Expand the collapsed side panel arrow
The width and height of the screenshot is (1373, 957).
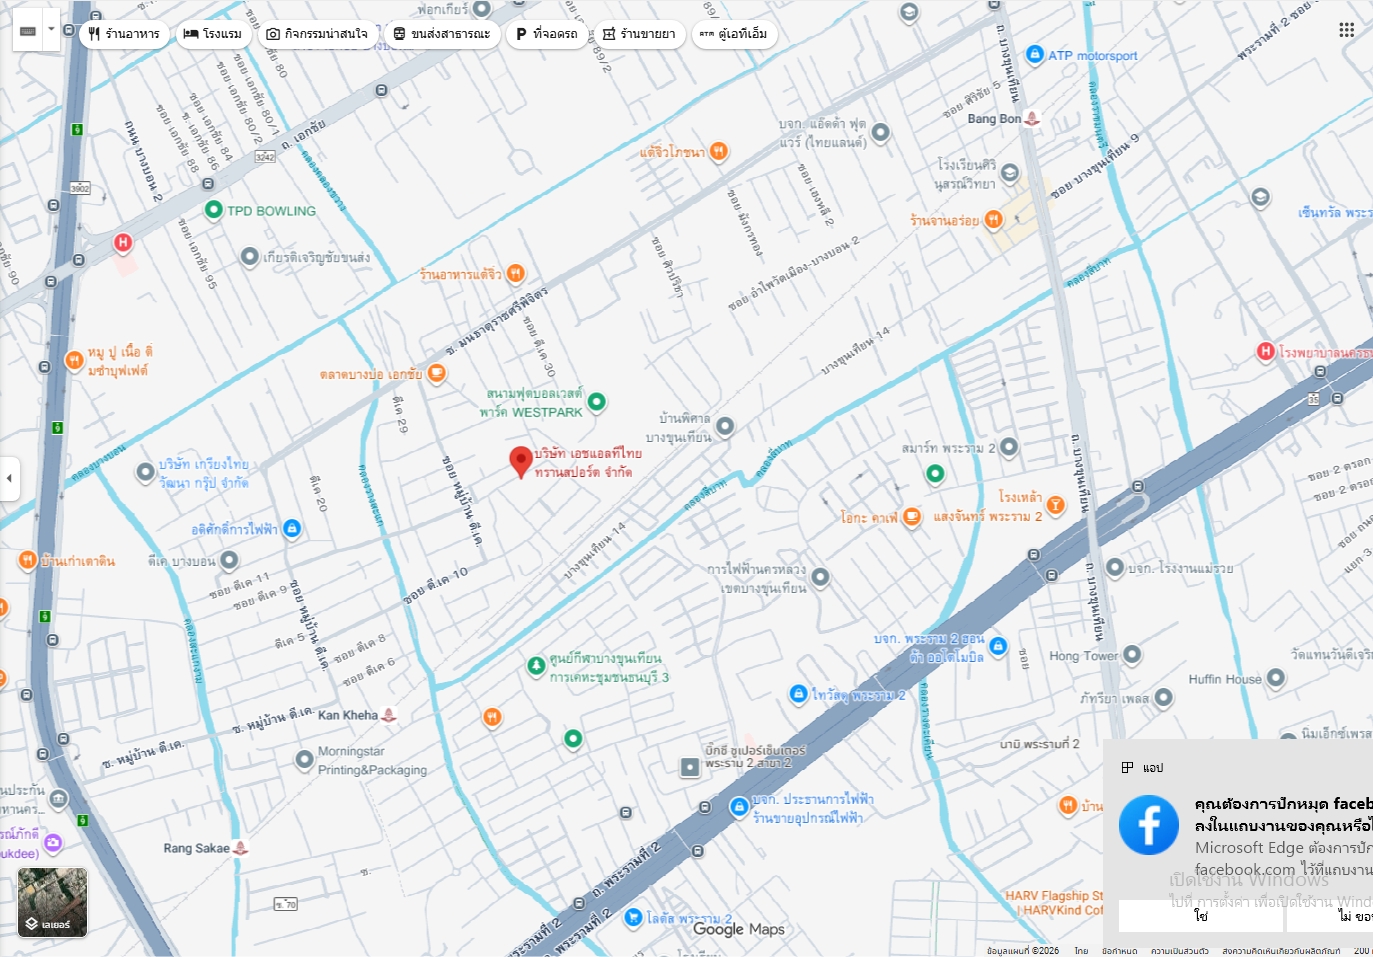[9, 478]
